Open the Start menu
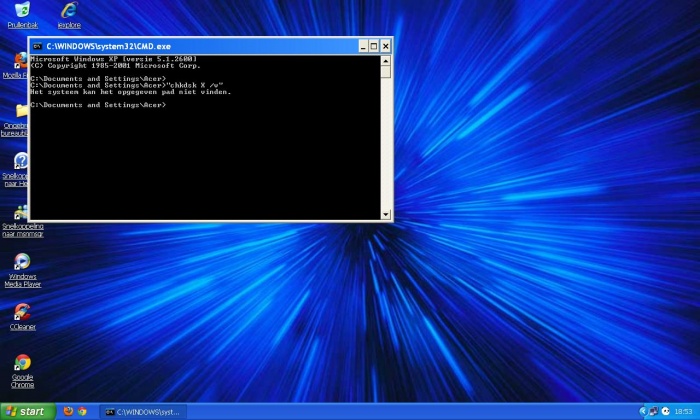This screenshot has width=700, height=420. coord(28,411)
